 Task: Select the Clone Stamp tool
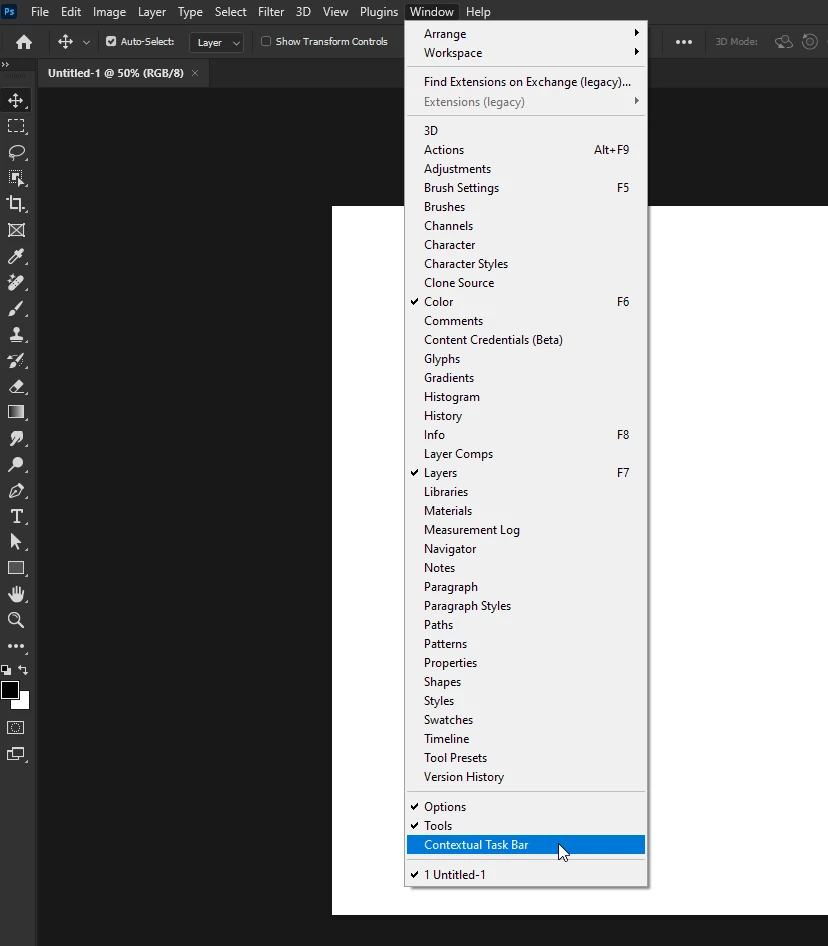(x=16, y=334)
